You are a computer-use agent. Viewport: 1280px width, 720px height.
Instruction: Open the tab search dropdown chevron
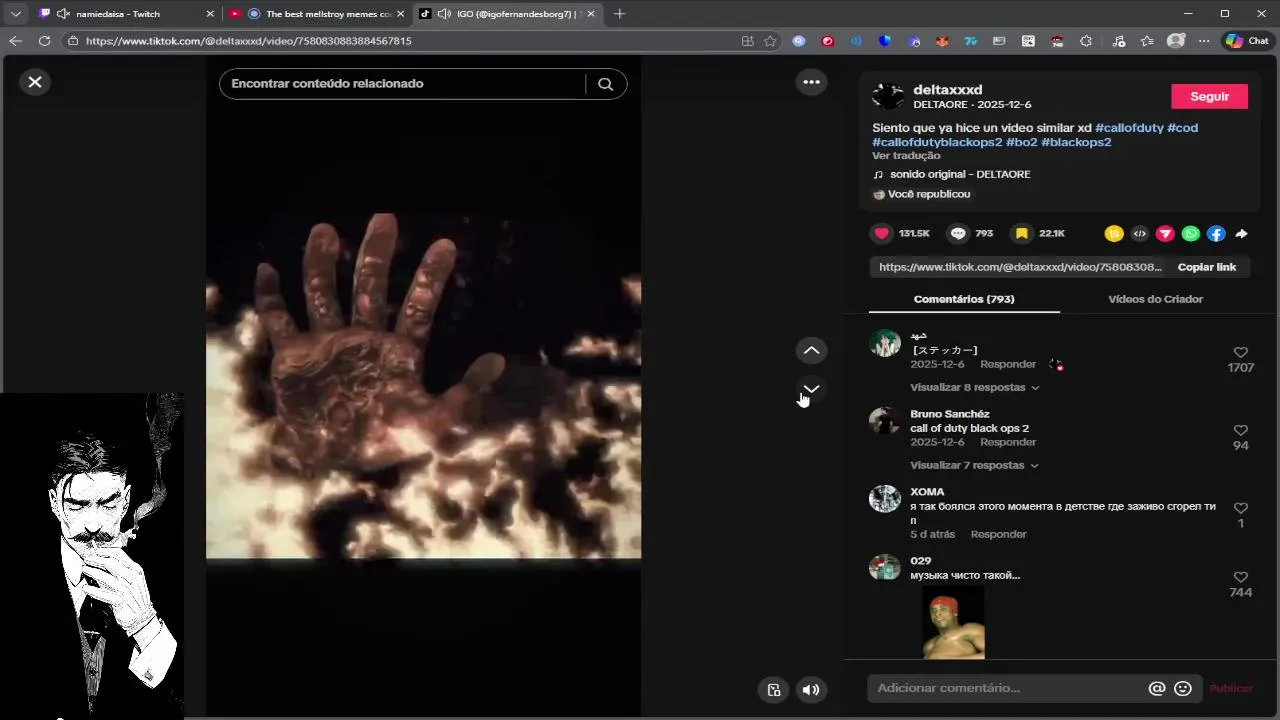tap(15, 14)
